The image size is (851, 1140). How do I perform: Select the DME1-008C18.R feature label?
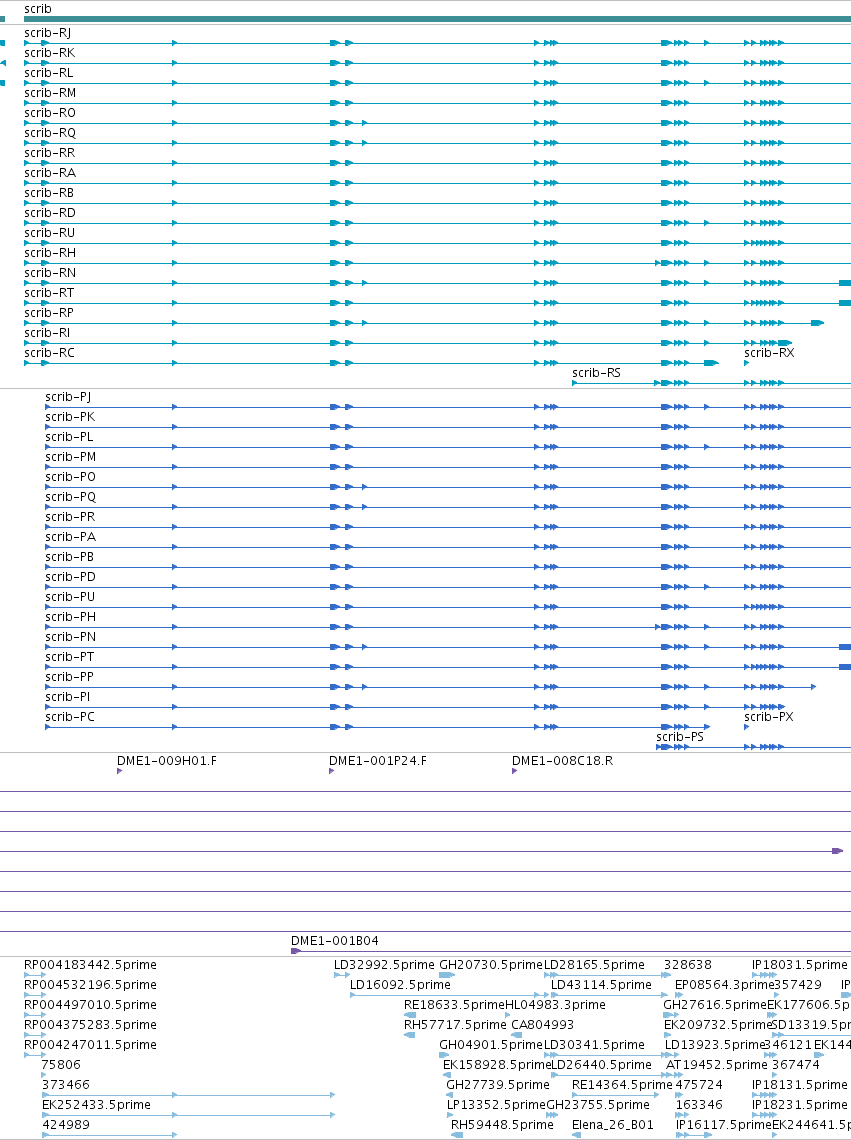[x=562, y=760]
